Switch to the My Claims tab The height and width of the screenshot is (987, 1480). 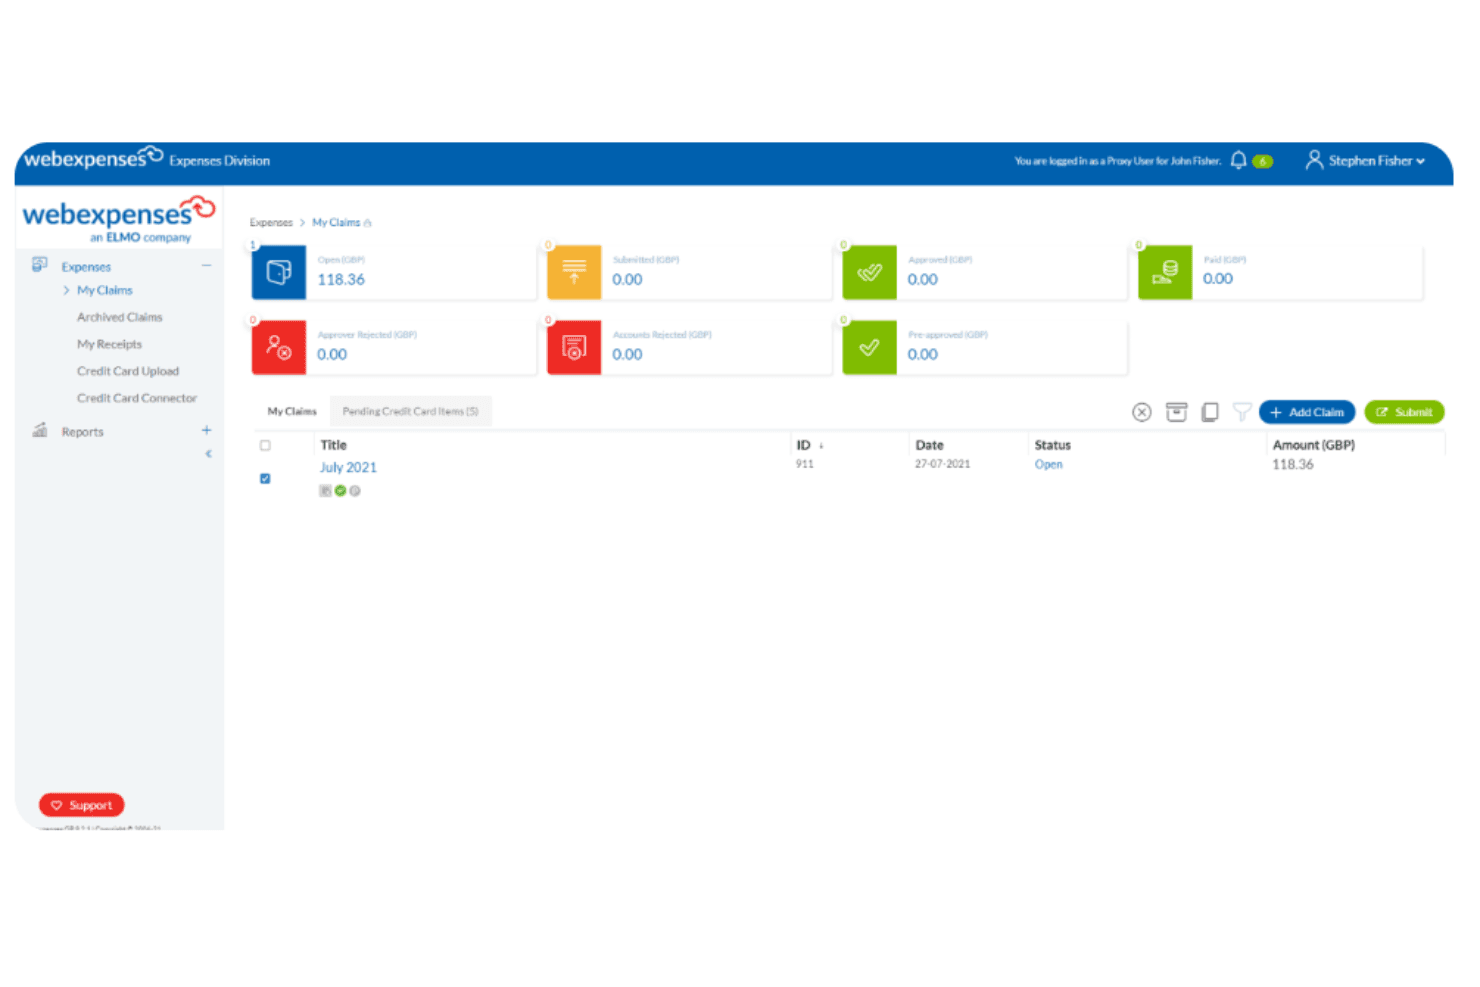point(292,411)
